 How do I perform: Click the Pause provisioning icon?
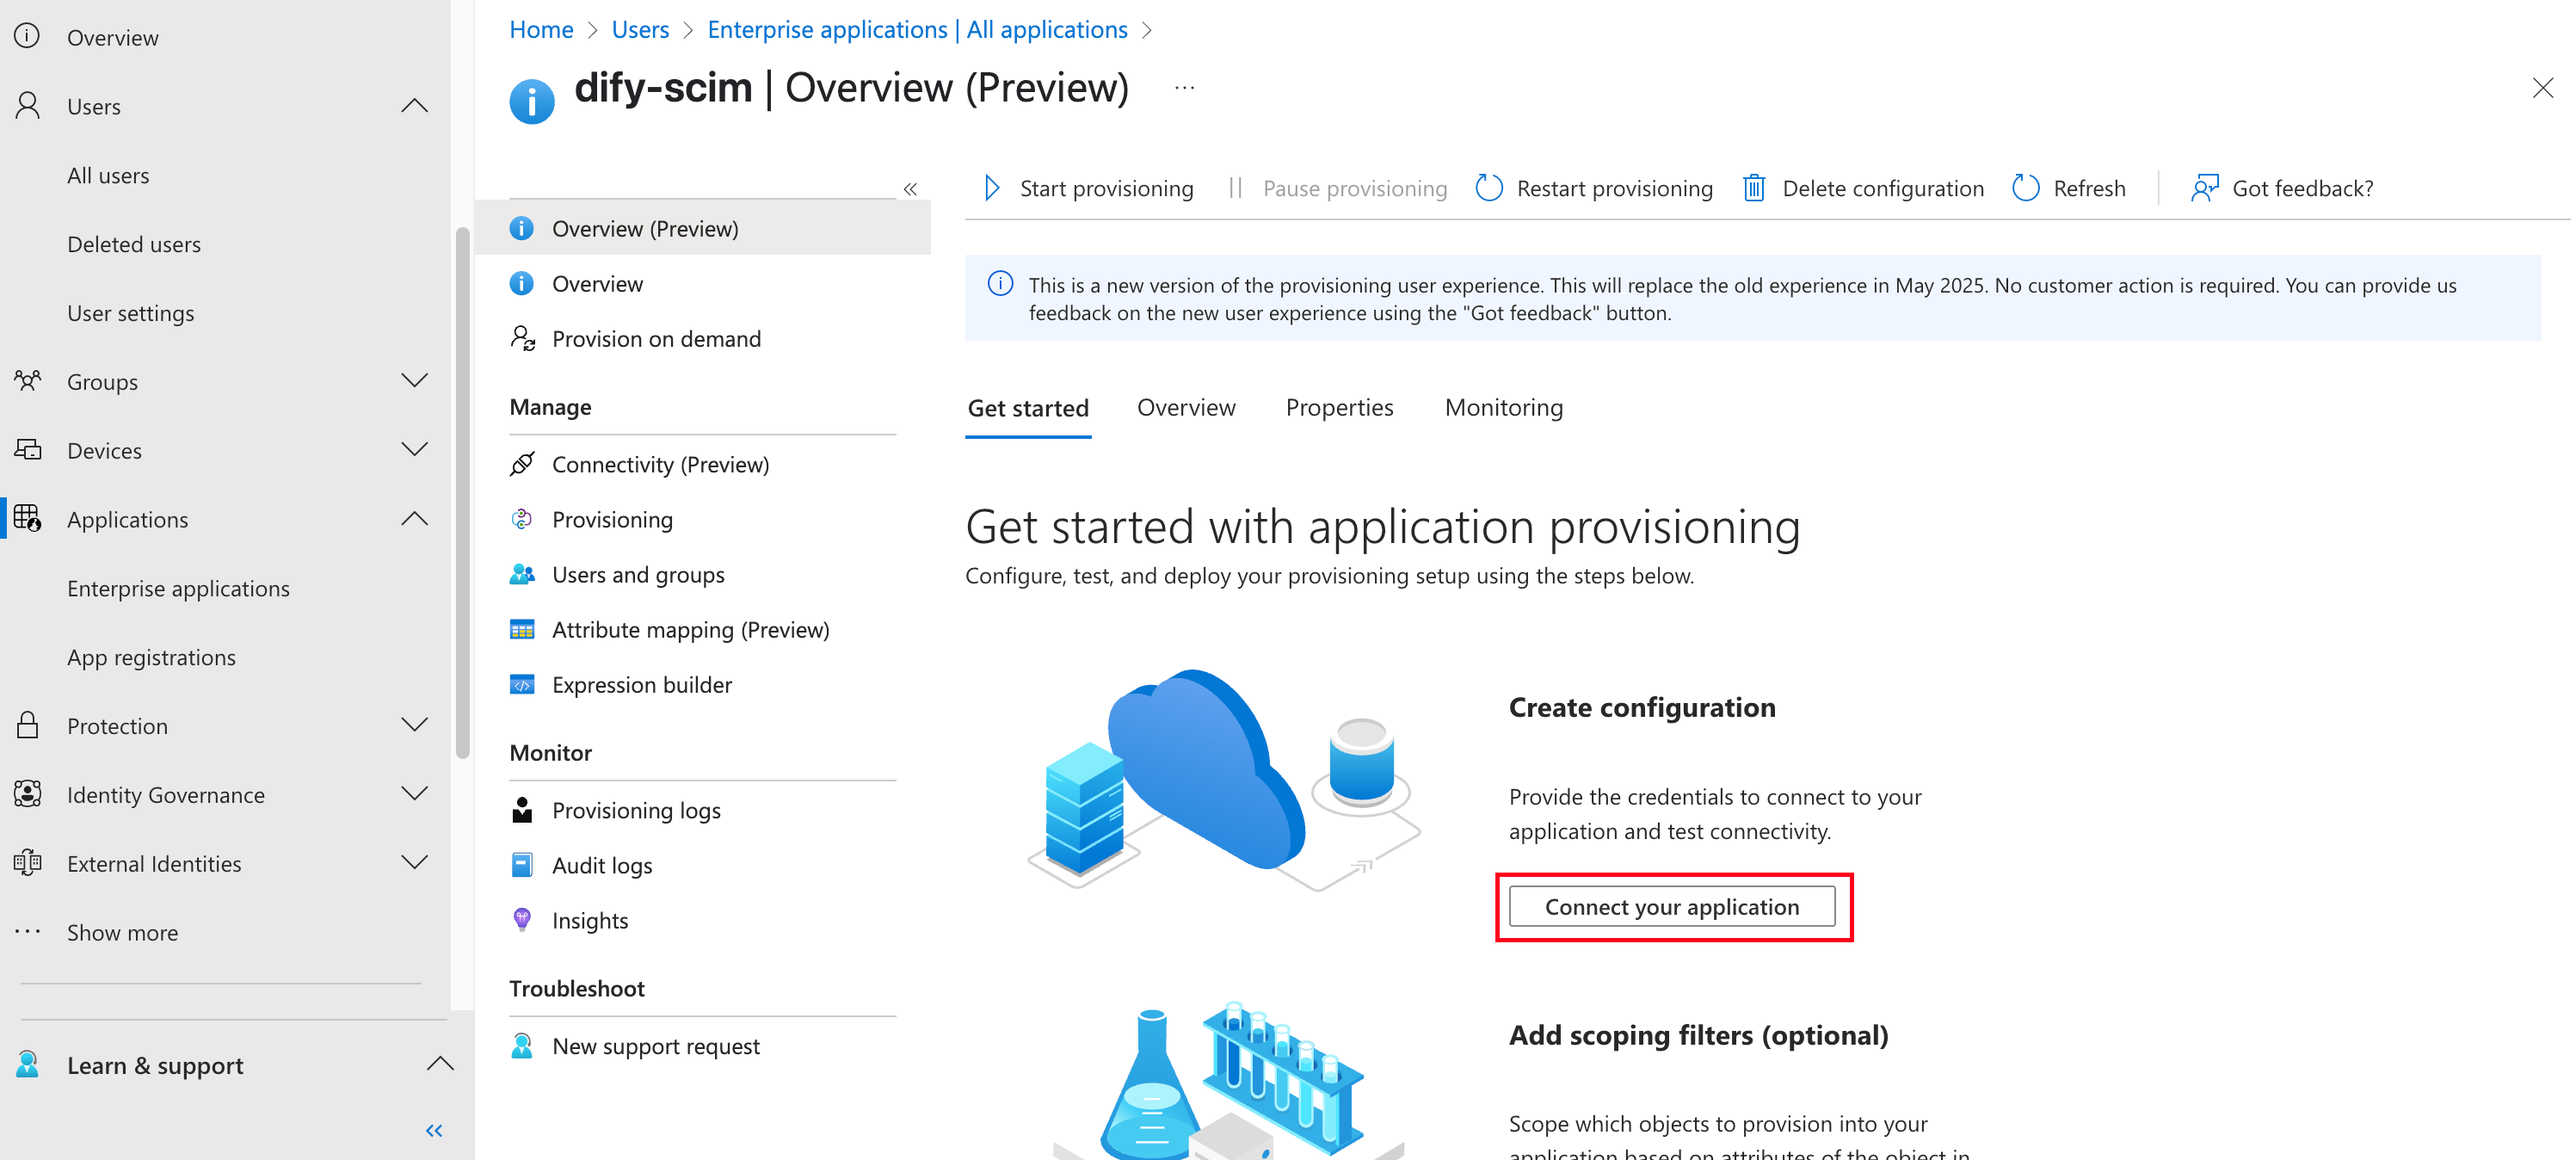(1235, 188)
